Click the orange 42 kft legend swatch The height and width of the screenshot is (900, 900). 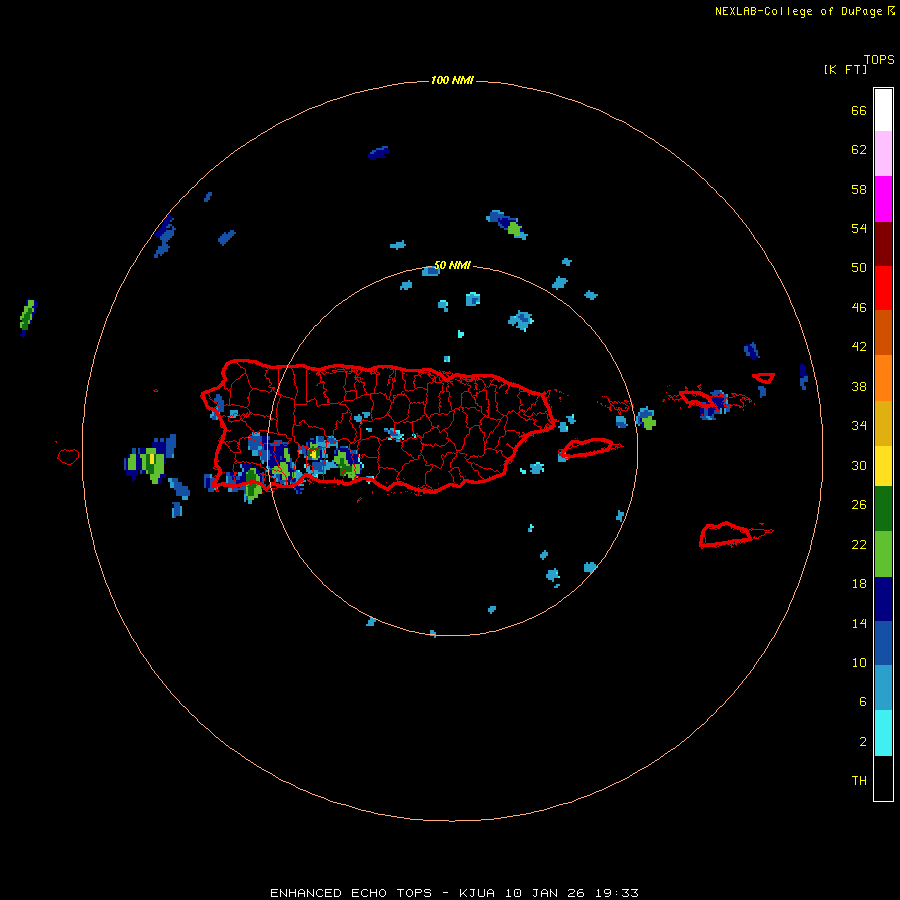[883, 377]
